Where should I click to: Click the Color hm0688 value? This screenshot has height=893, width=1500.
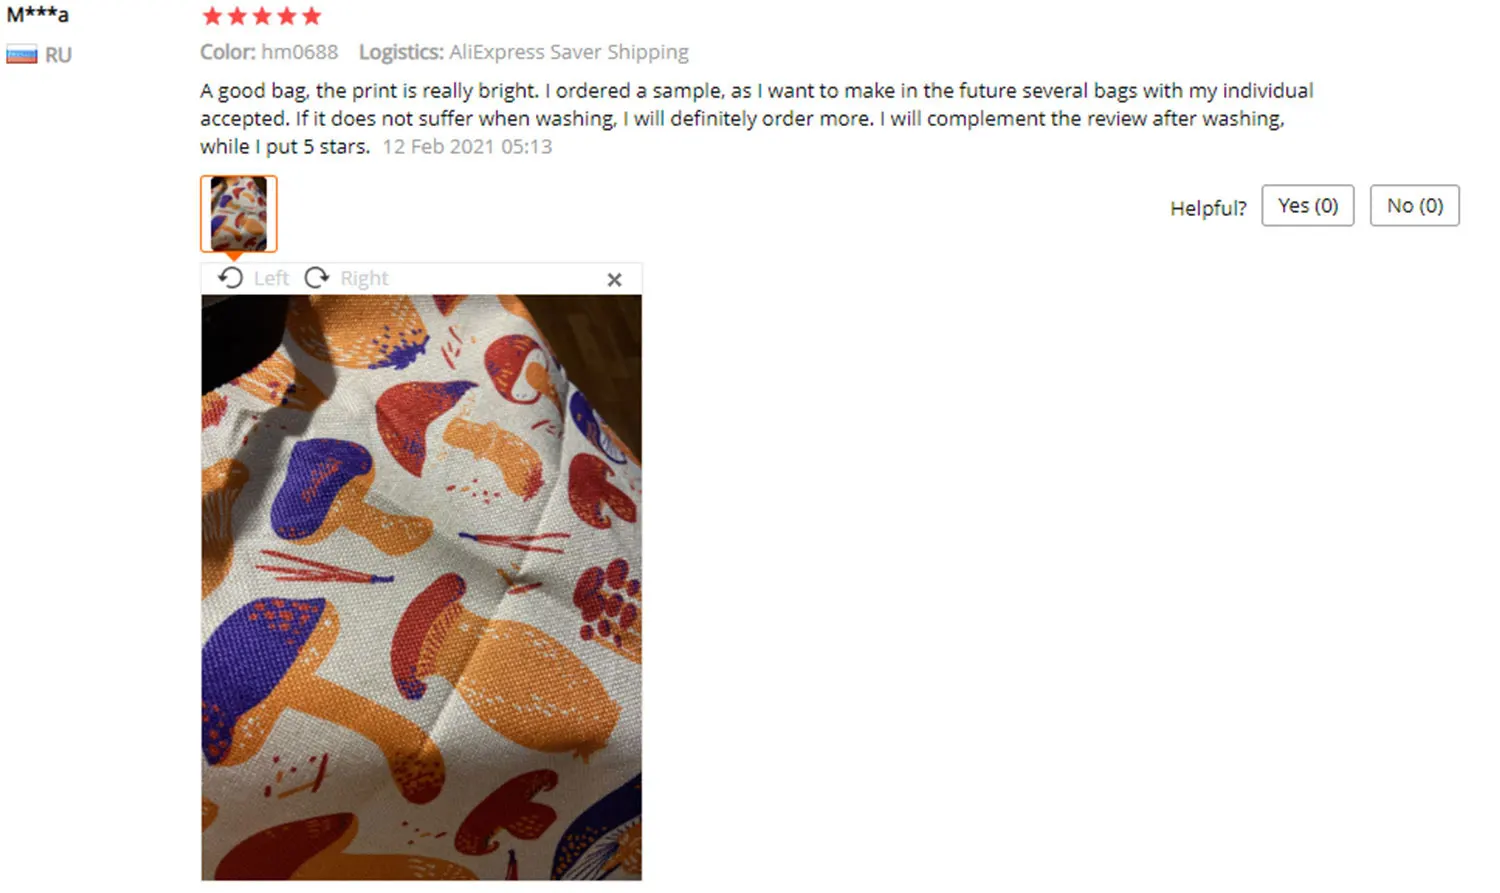point(300,52)
